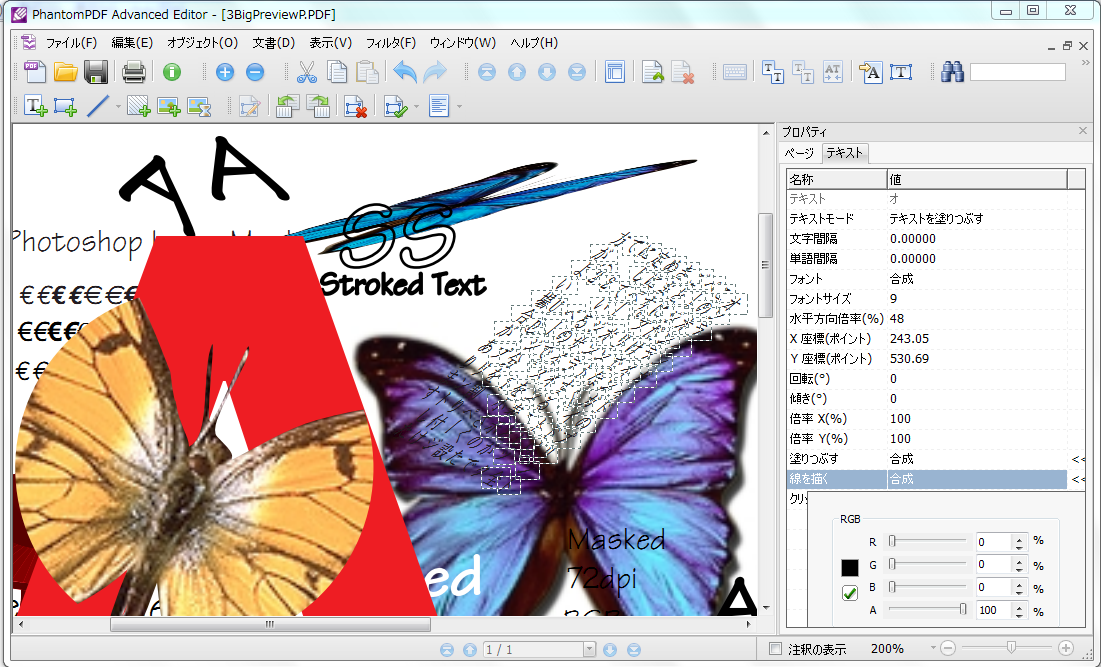Screen dimensions: 1101x667
Task: Open the zoom percentage dropdown arrow
Action: click(933, 648)
